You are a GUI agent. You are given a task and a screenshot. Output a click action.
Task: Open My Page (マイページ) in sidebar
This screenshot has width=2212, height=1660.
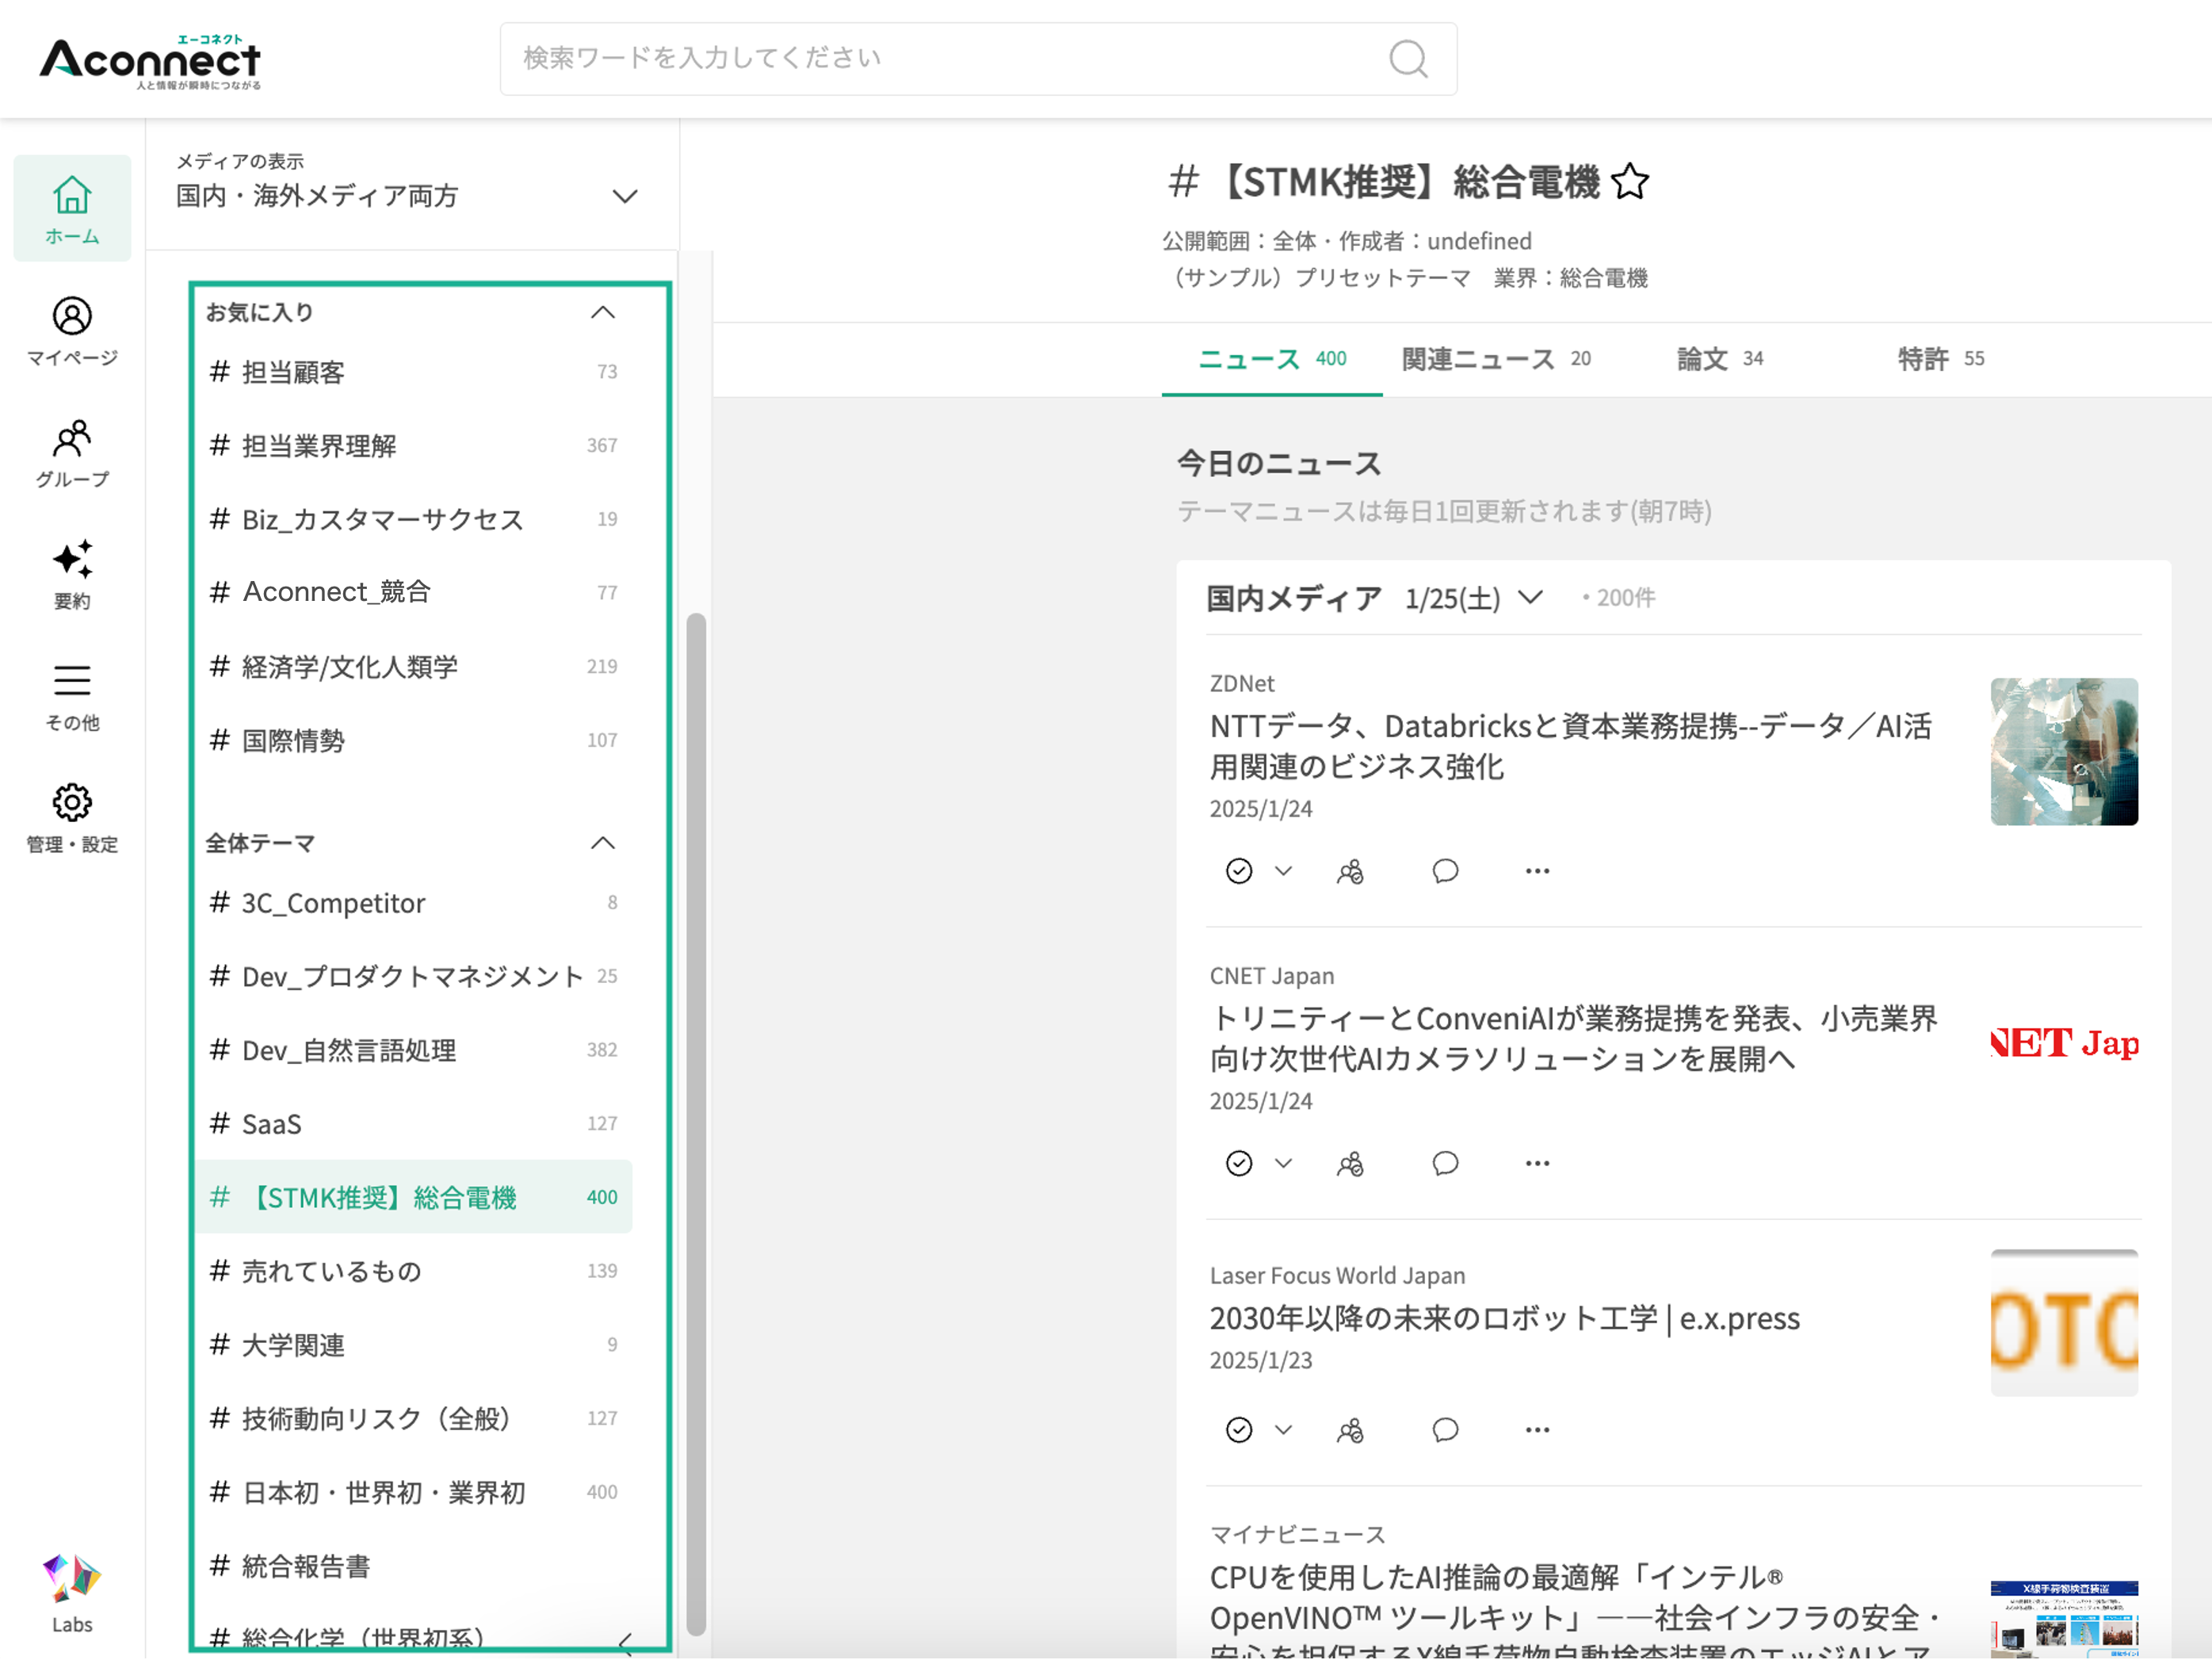72,331
